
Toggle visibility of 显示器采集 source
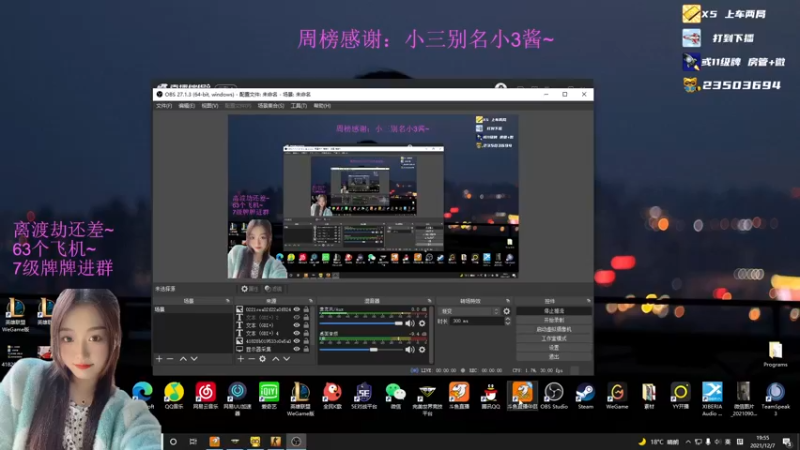296,349
